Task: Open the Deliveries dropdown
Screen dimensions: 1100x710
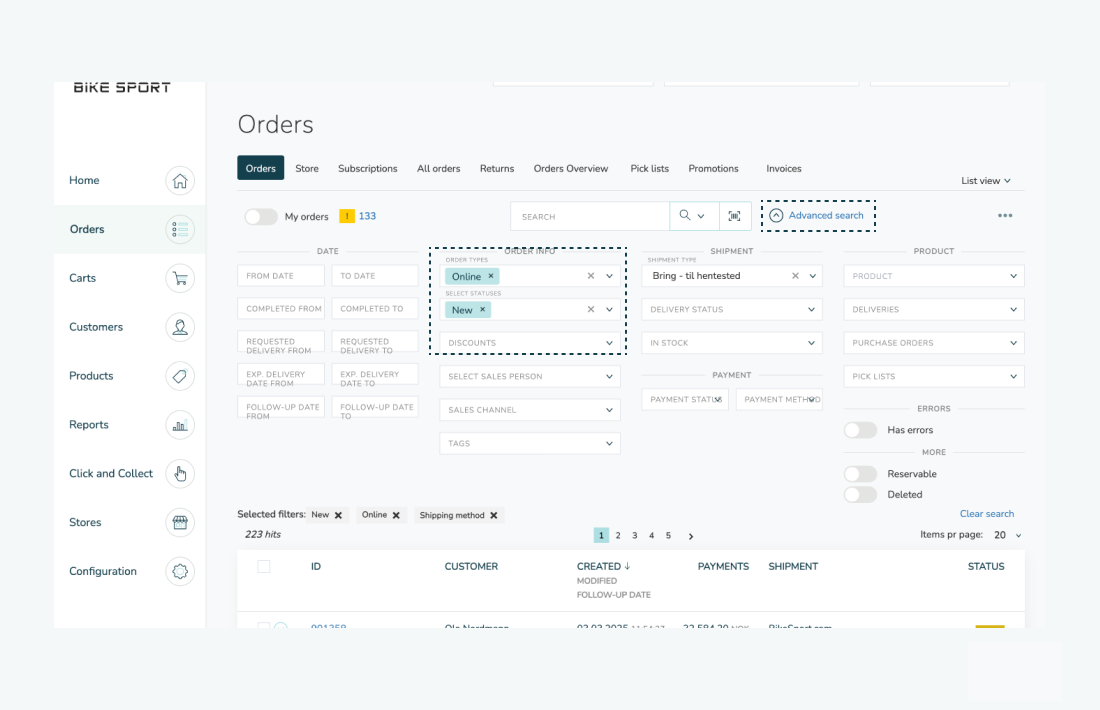Action: click(934, 309)
